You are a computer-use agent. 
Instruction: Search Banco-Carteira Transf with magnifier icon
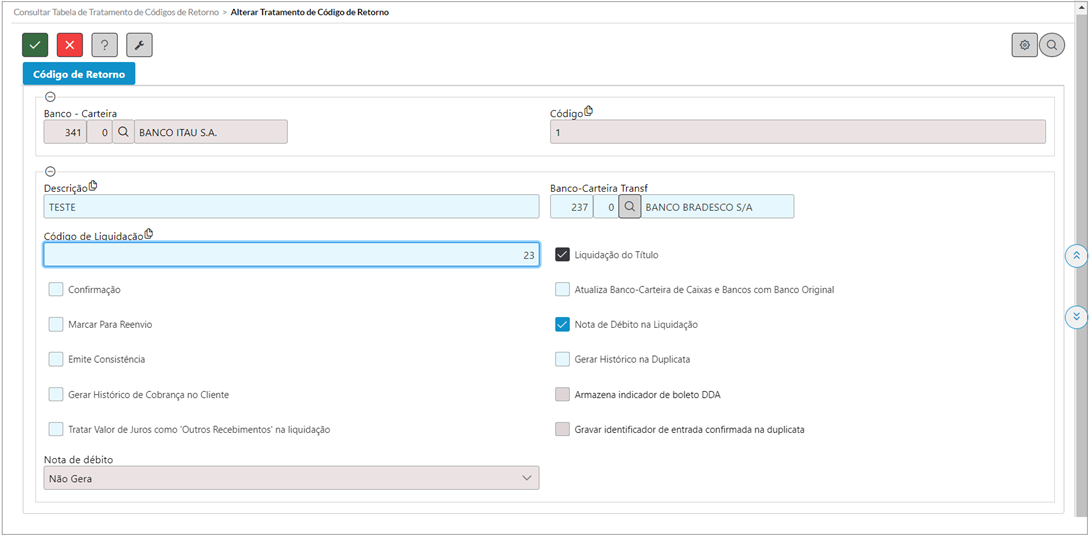pos(630,207)
